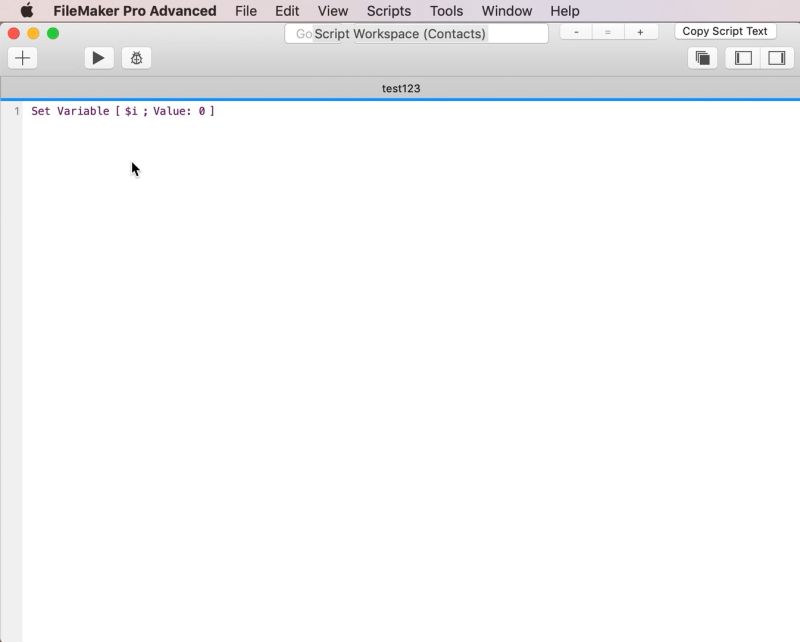This screenshot has height=642, width=800.
Task: Click the search field in the toolbar
Action: (416, 34)
